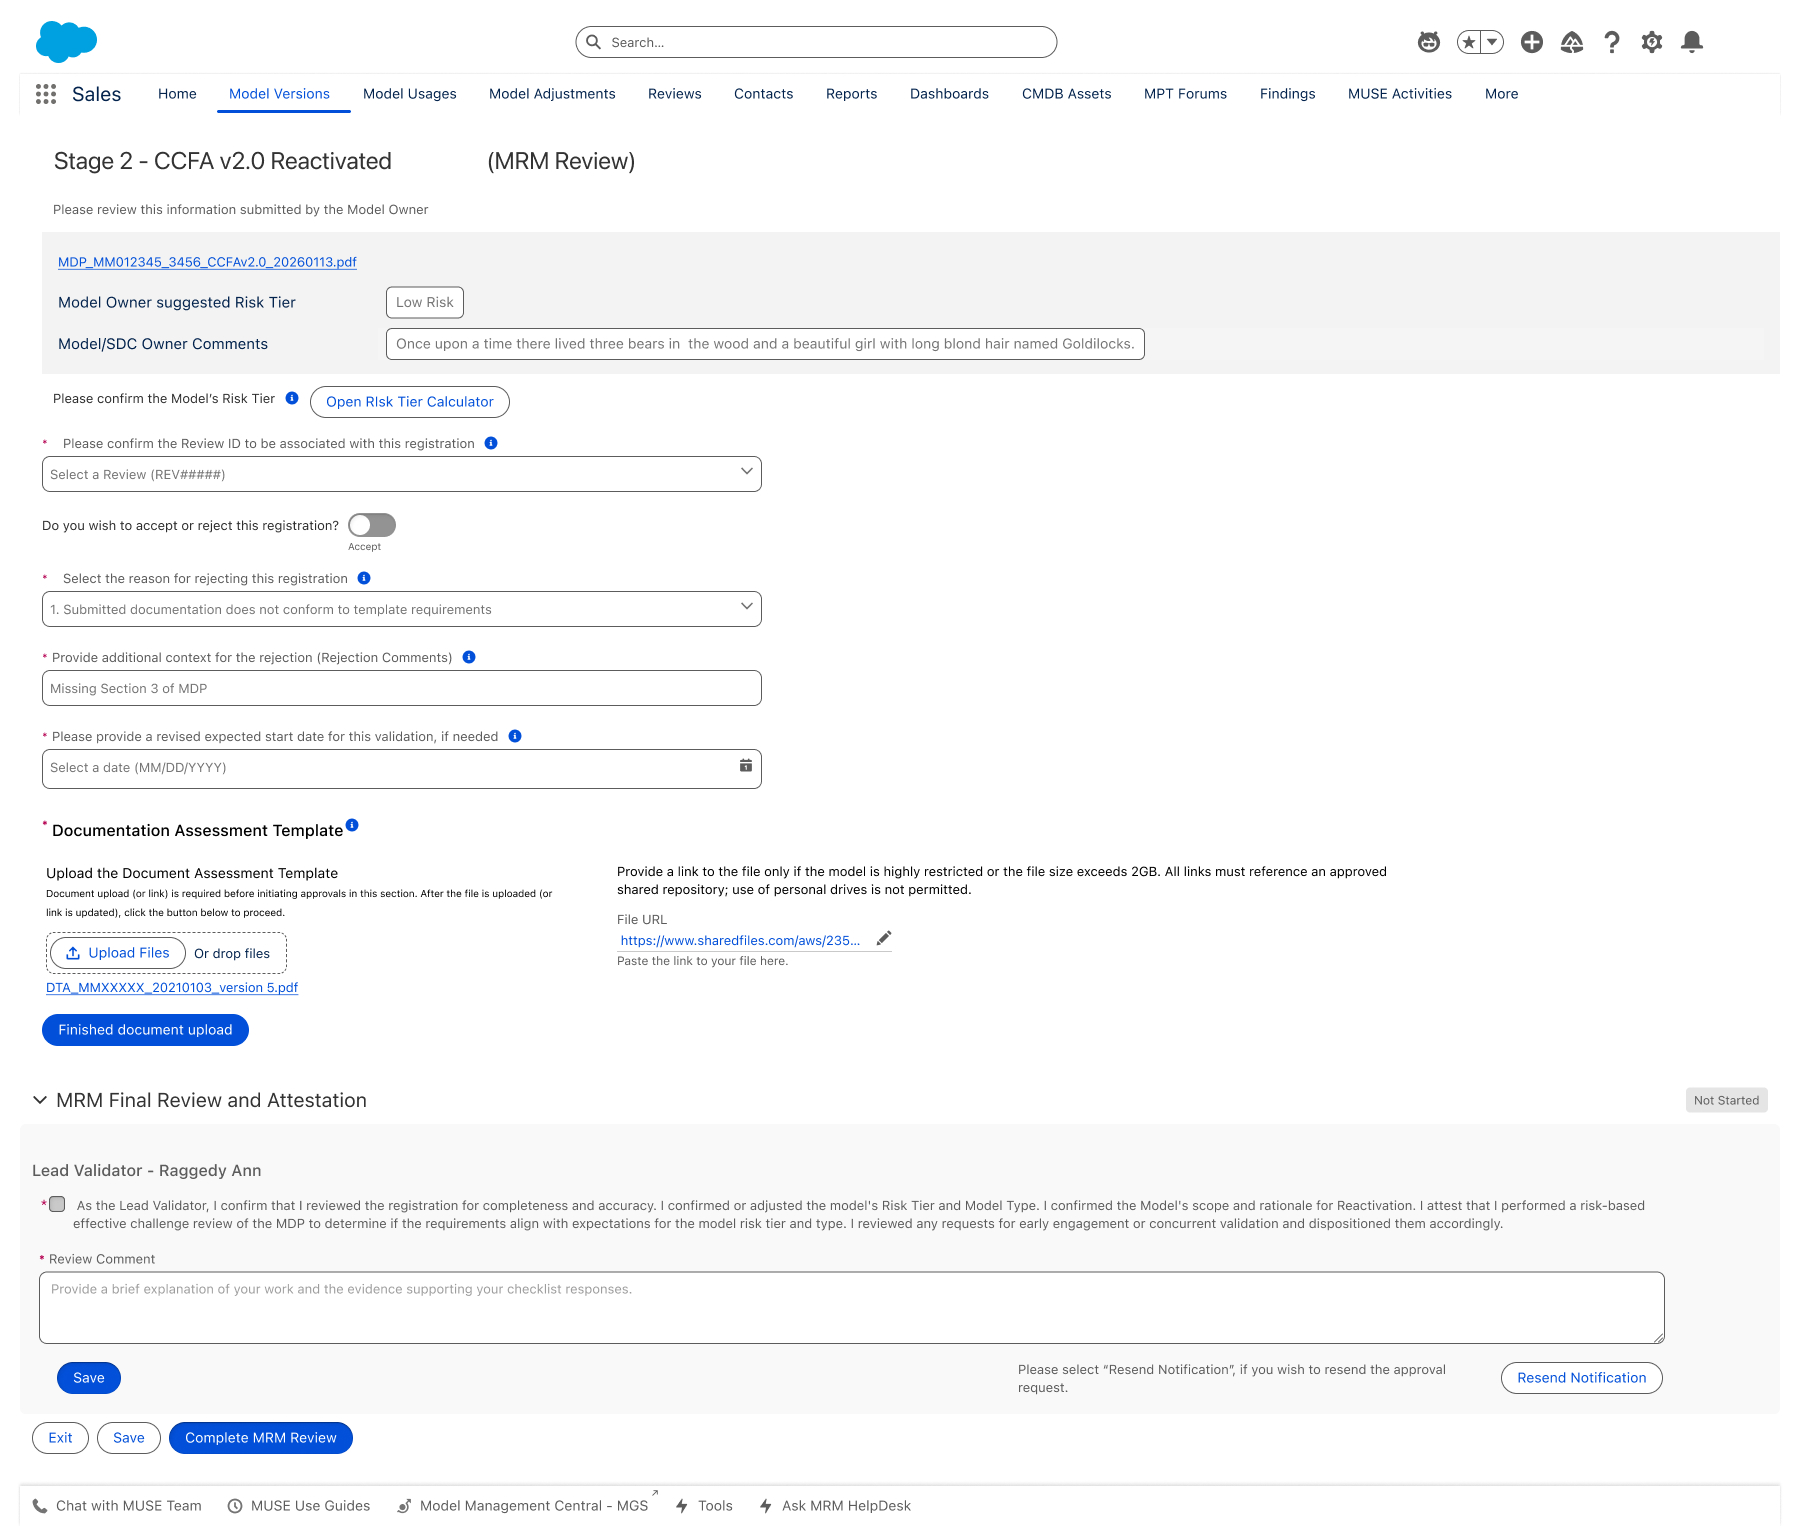Screen dimensions: 1800x1526
Task: Open the Help question mark icon
Action: pos(1612,42)
